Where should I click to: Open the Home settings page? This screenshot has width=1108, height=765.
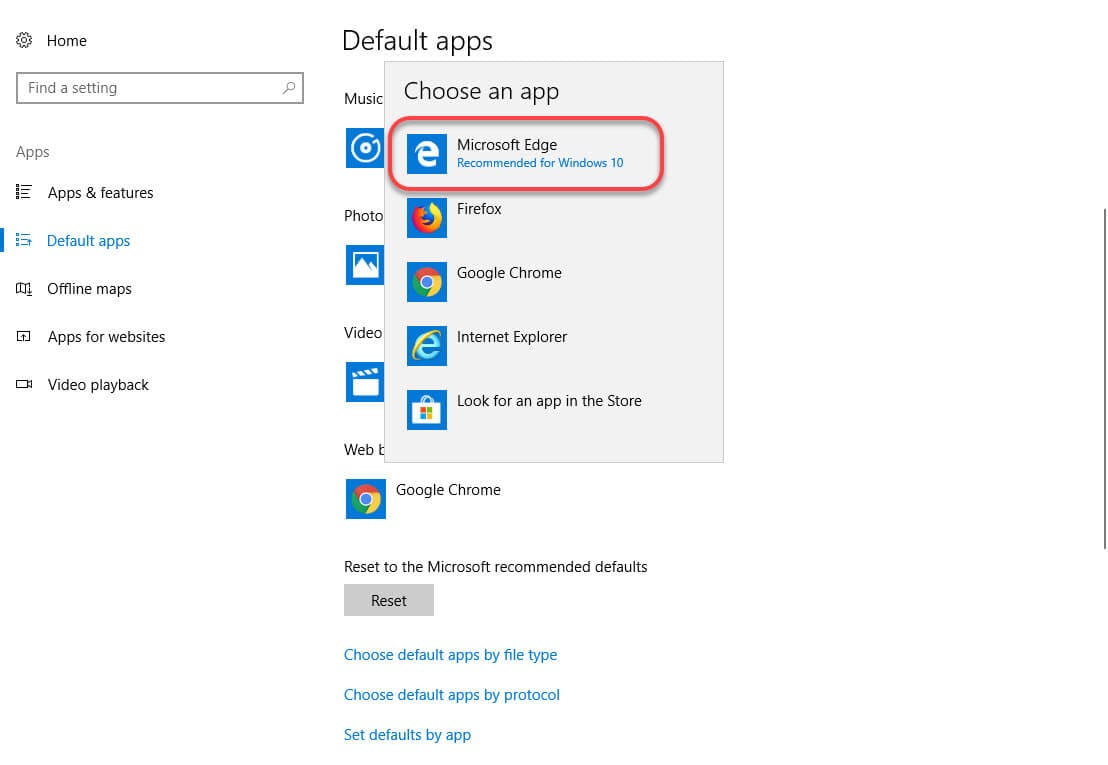click(66, 41)
